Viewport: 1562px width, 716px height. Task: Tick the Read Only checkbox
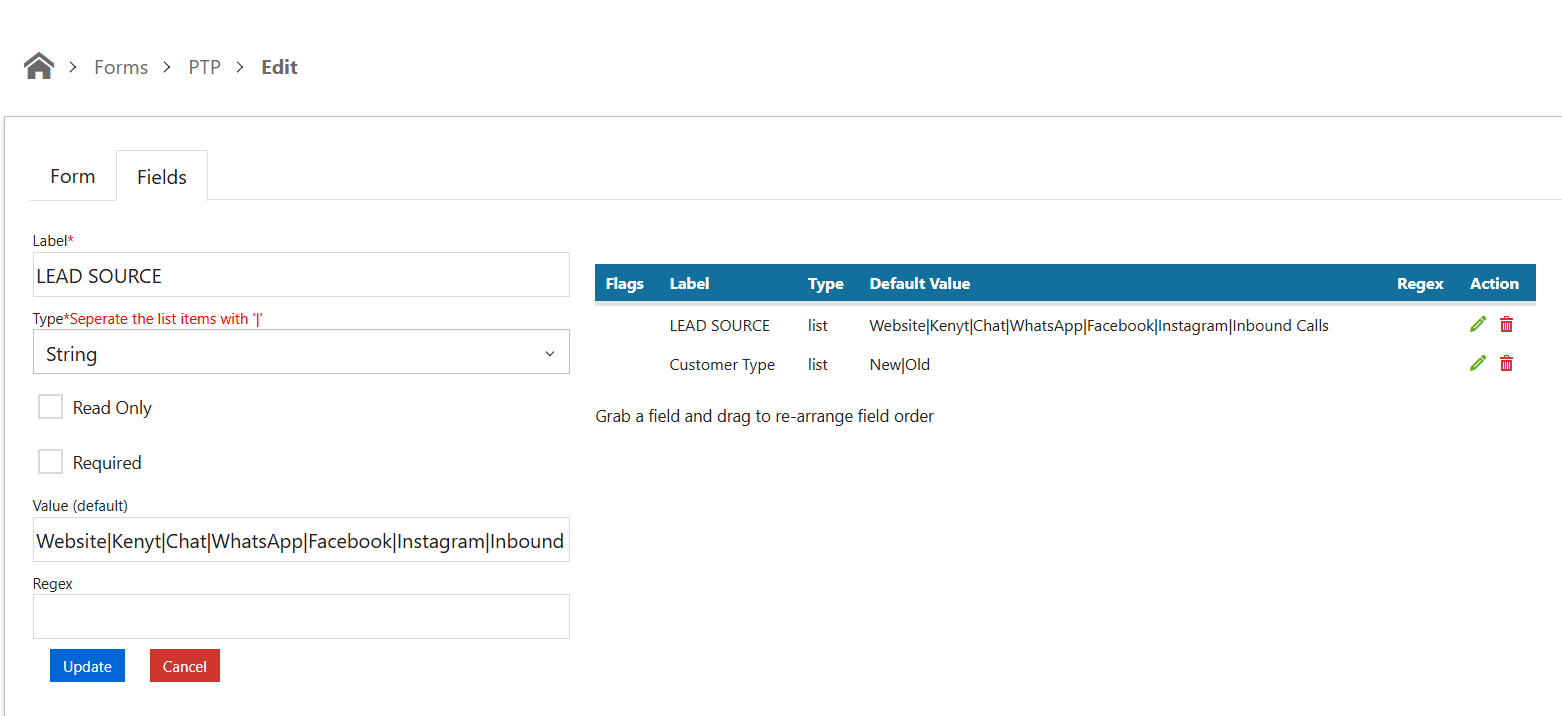pyautogui.click(x=50, y=407)
